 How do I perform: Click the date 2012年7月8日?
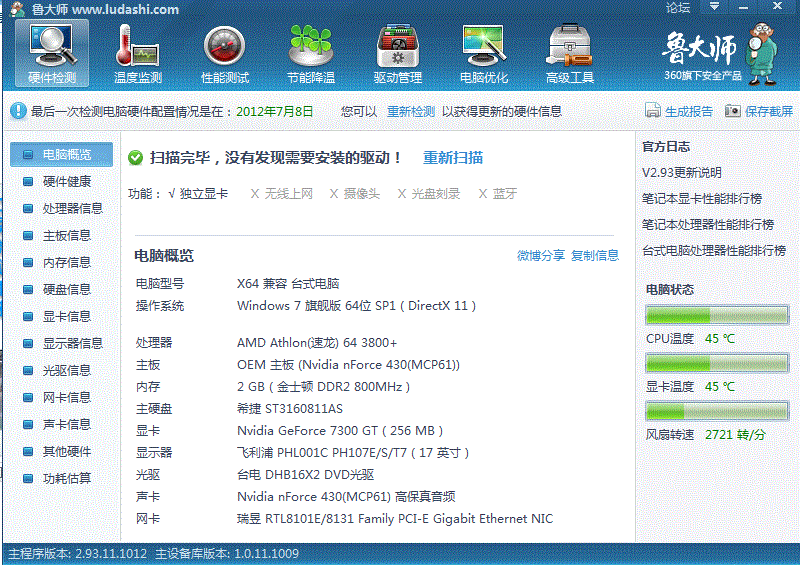274,111
